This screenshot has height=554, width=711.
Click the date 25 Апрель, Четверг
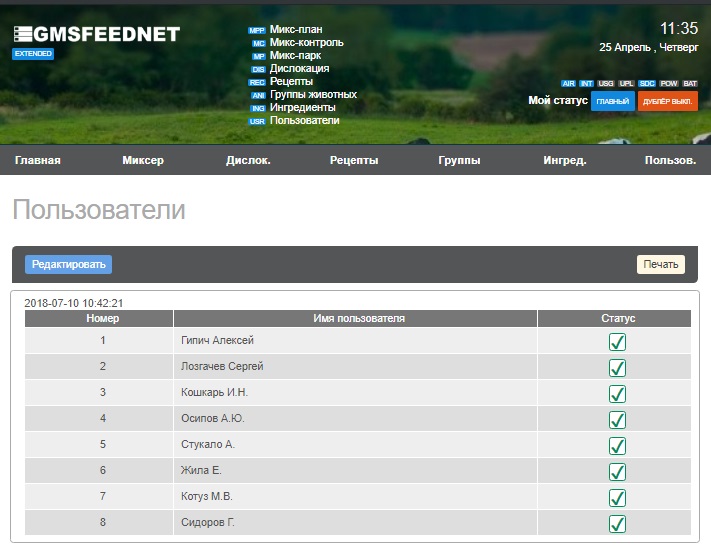coord(649,47)
